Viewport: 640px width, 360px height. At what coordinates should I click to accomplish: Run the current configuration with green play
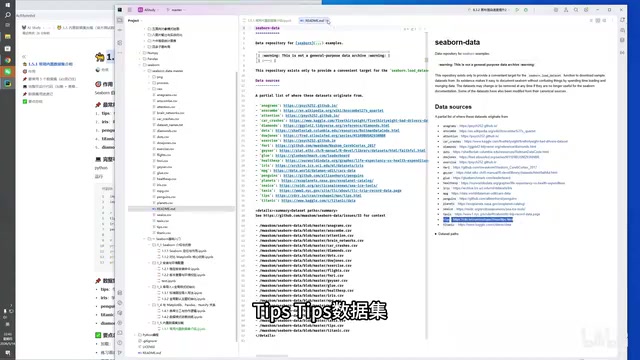(517, 10)
